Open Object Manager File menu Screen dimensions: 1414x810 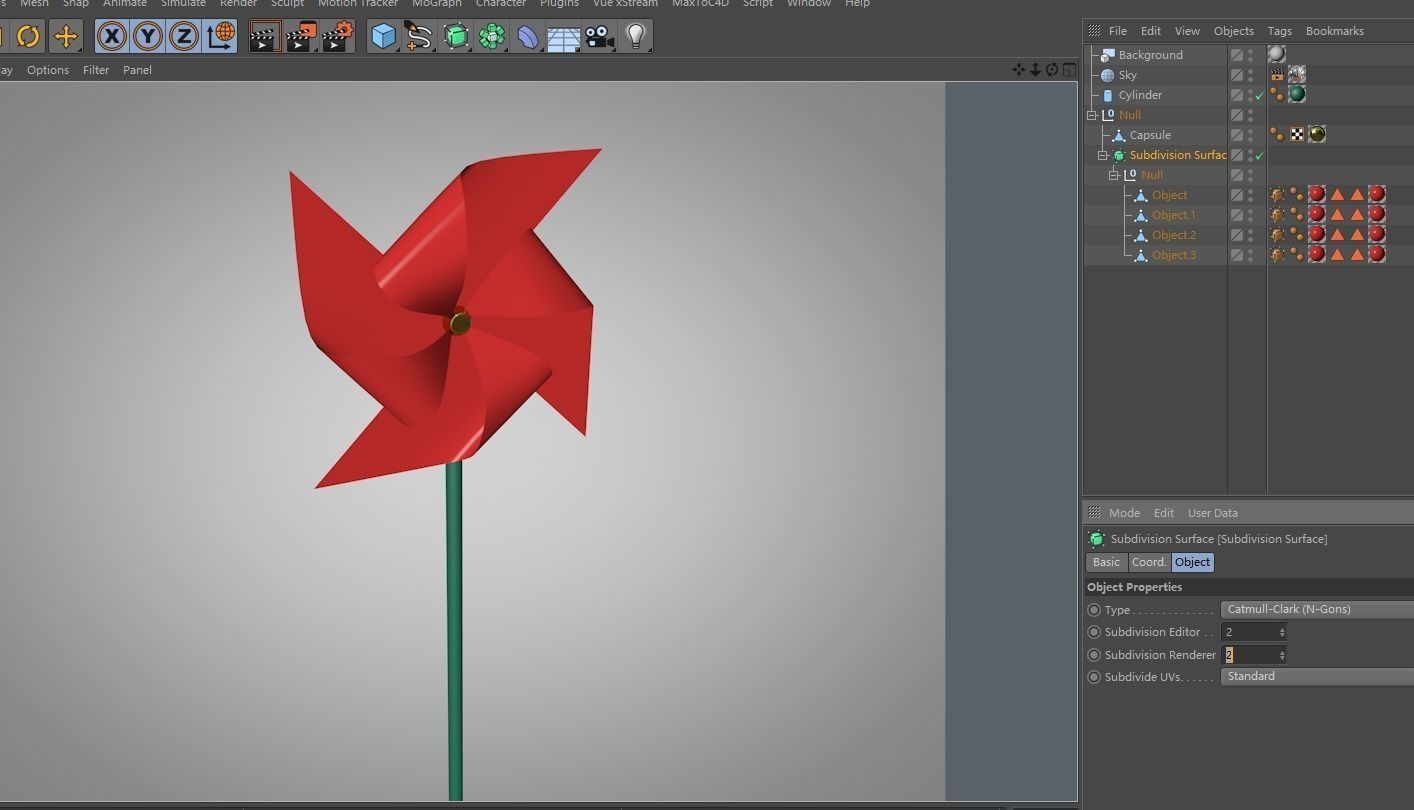coord(1118,31)
